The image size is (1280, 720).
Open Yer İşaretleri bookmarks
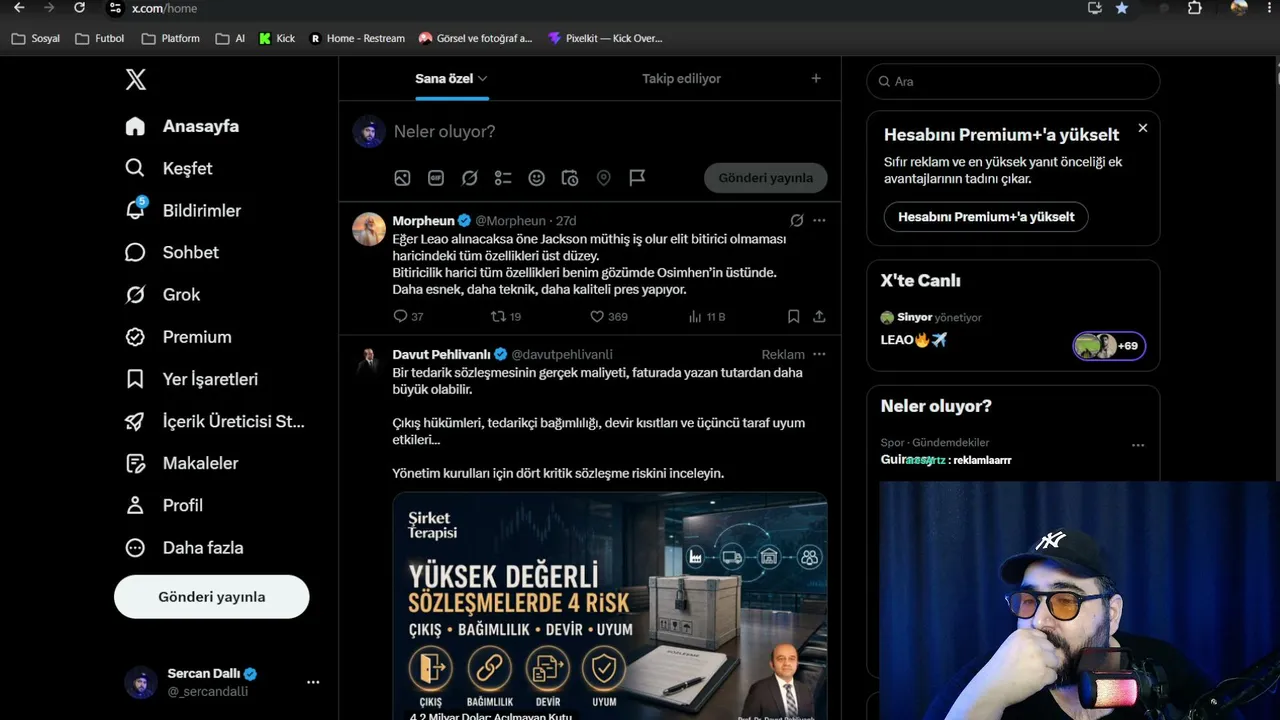click(x=191, y=379)
